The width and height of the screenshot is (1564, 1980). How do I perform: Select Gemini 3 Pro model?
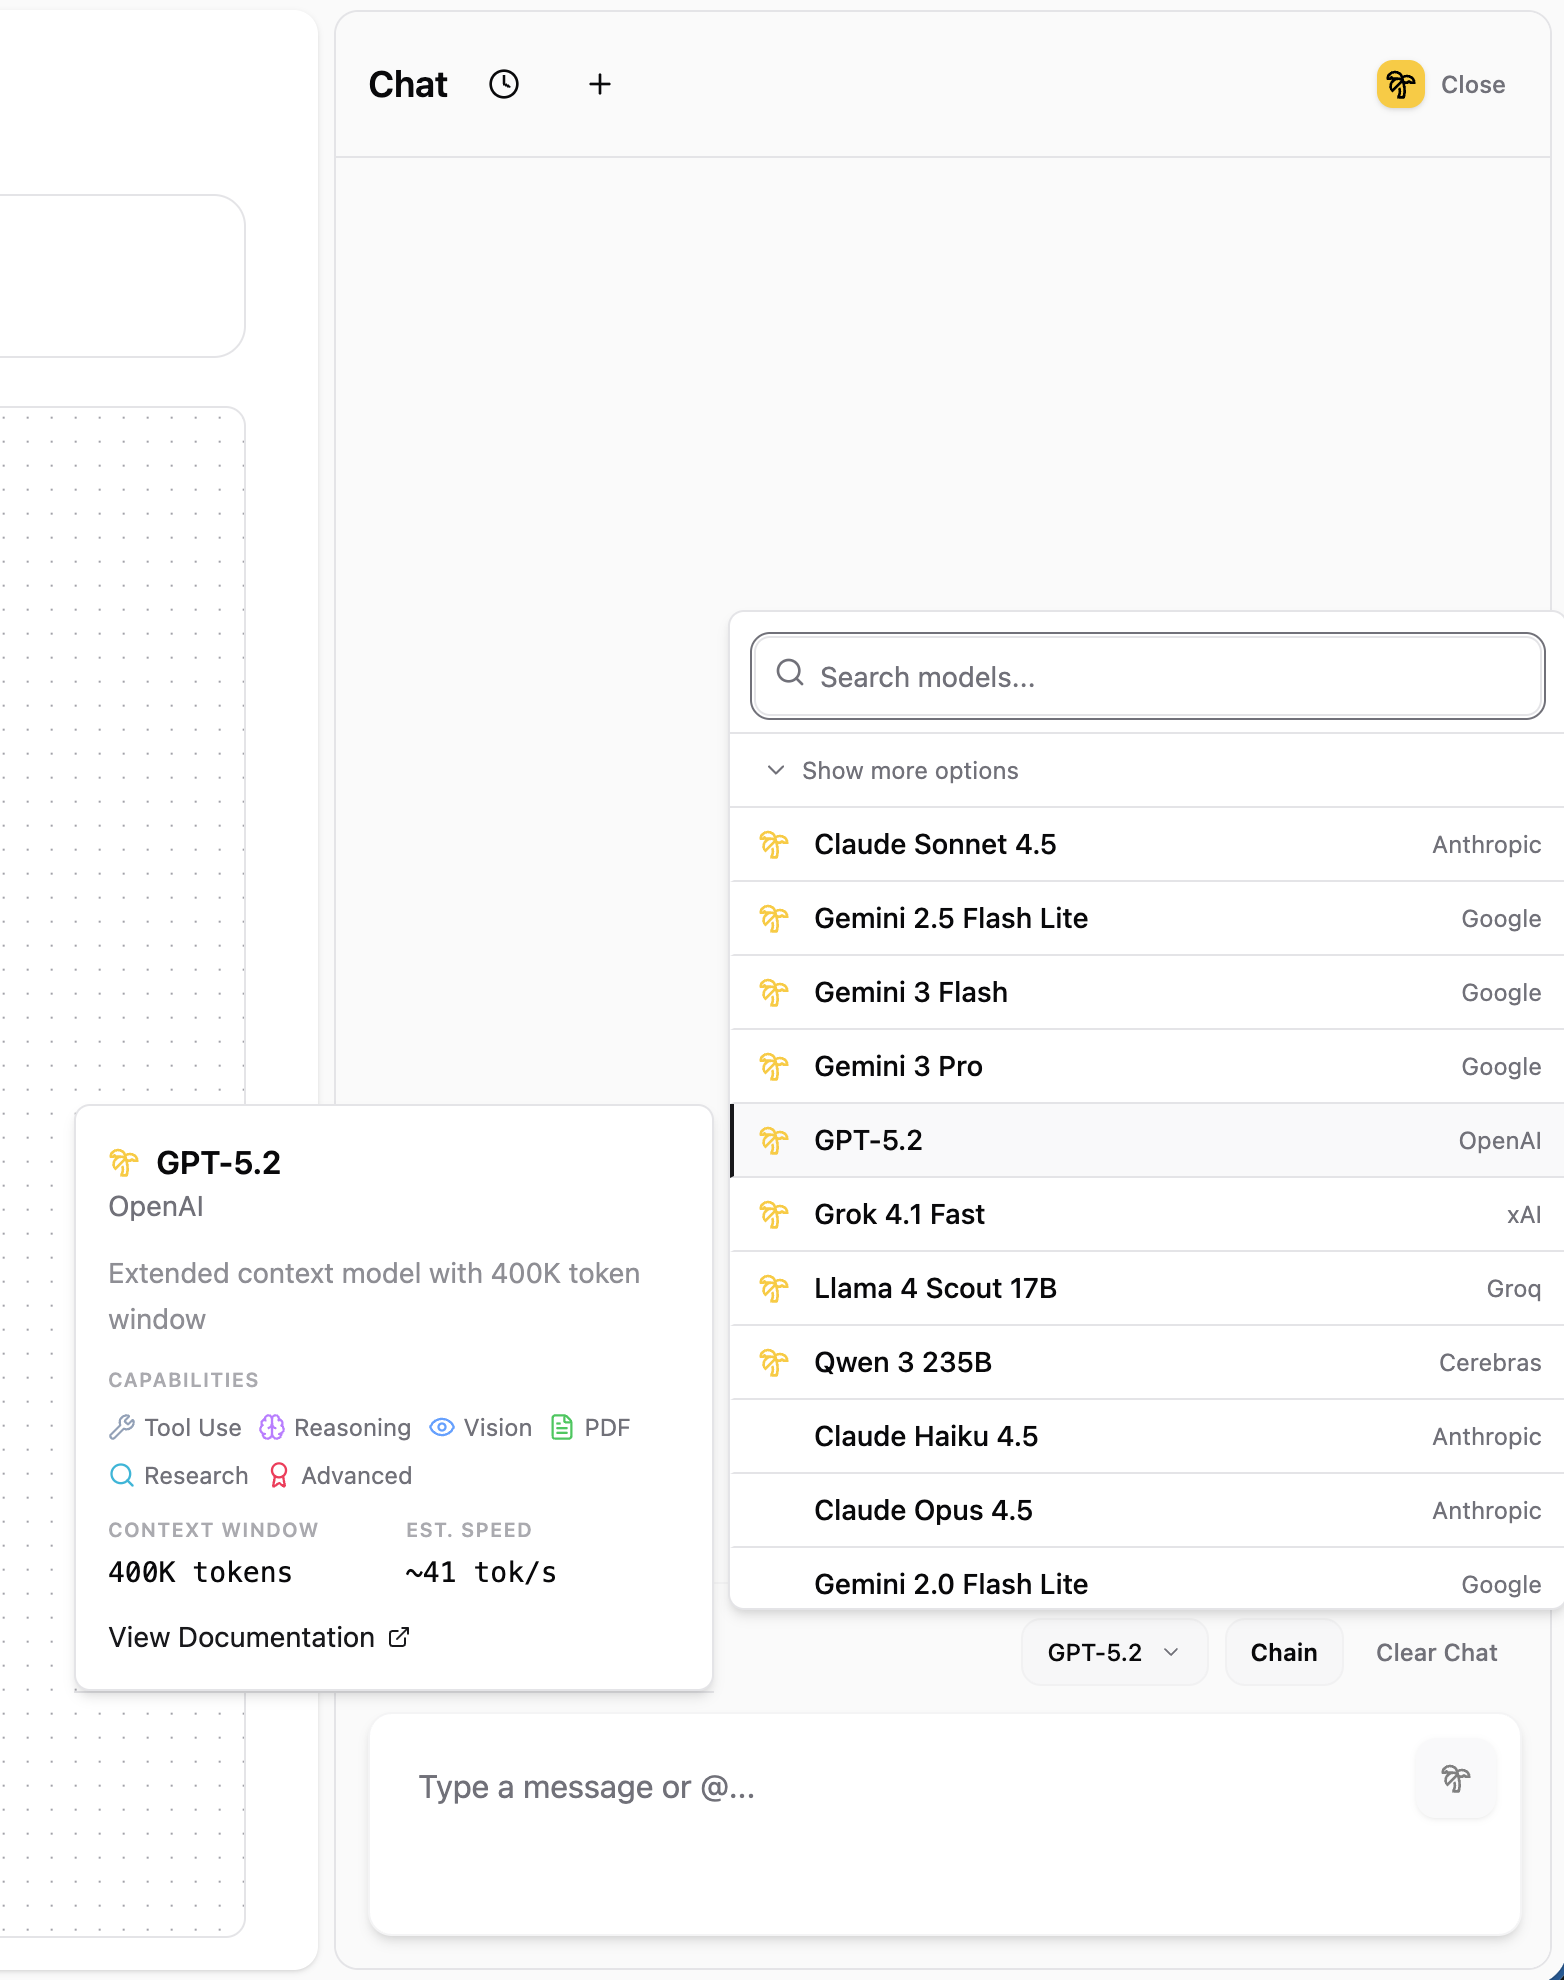(1147, 1066)
